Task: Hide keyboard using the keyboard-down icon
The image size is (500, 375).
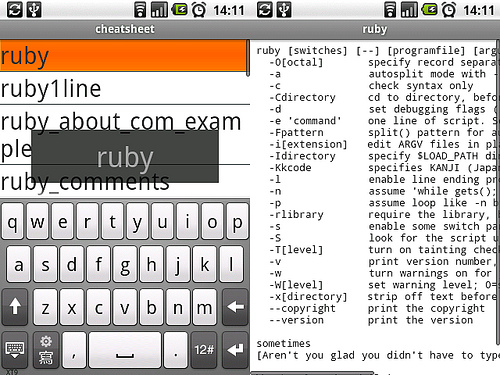Action: coord(14,350)
